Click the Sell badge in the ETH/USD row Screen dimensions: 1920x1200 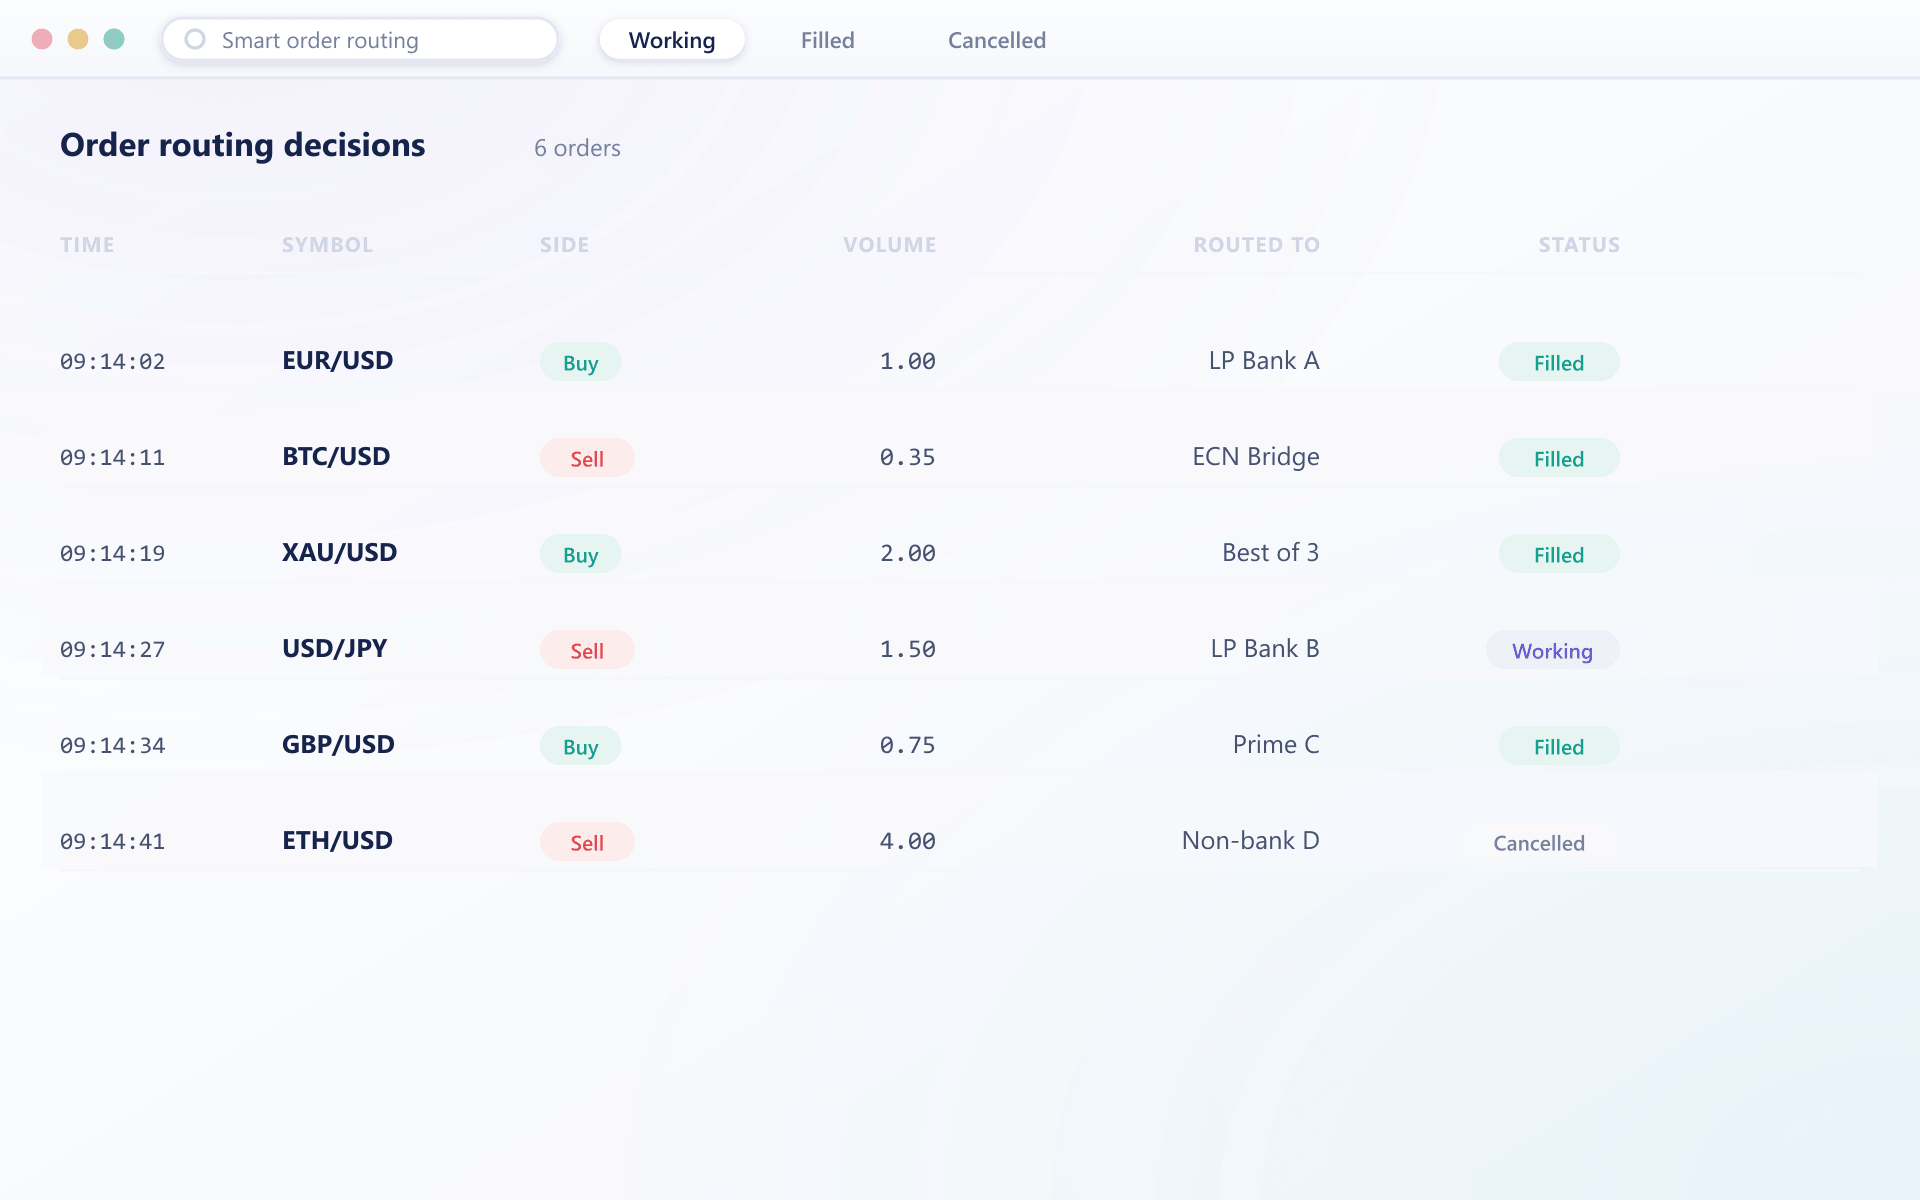click(x=587, y=842)
